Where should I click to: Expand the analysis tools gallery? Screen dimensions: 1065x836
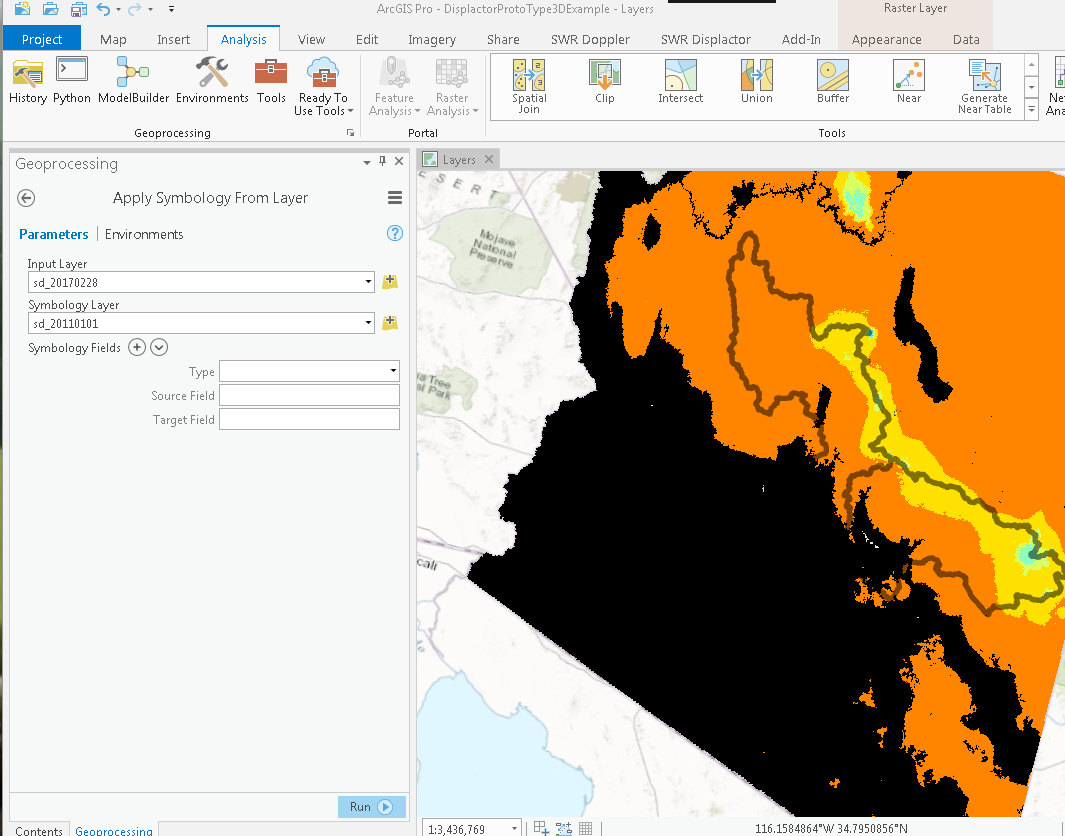1031,109
